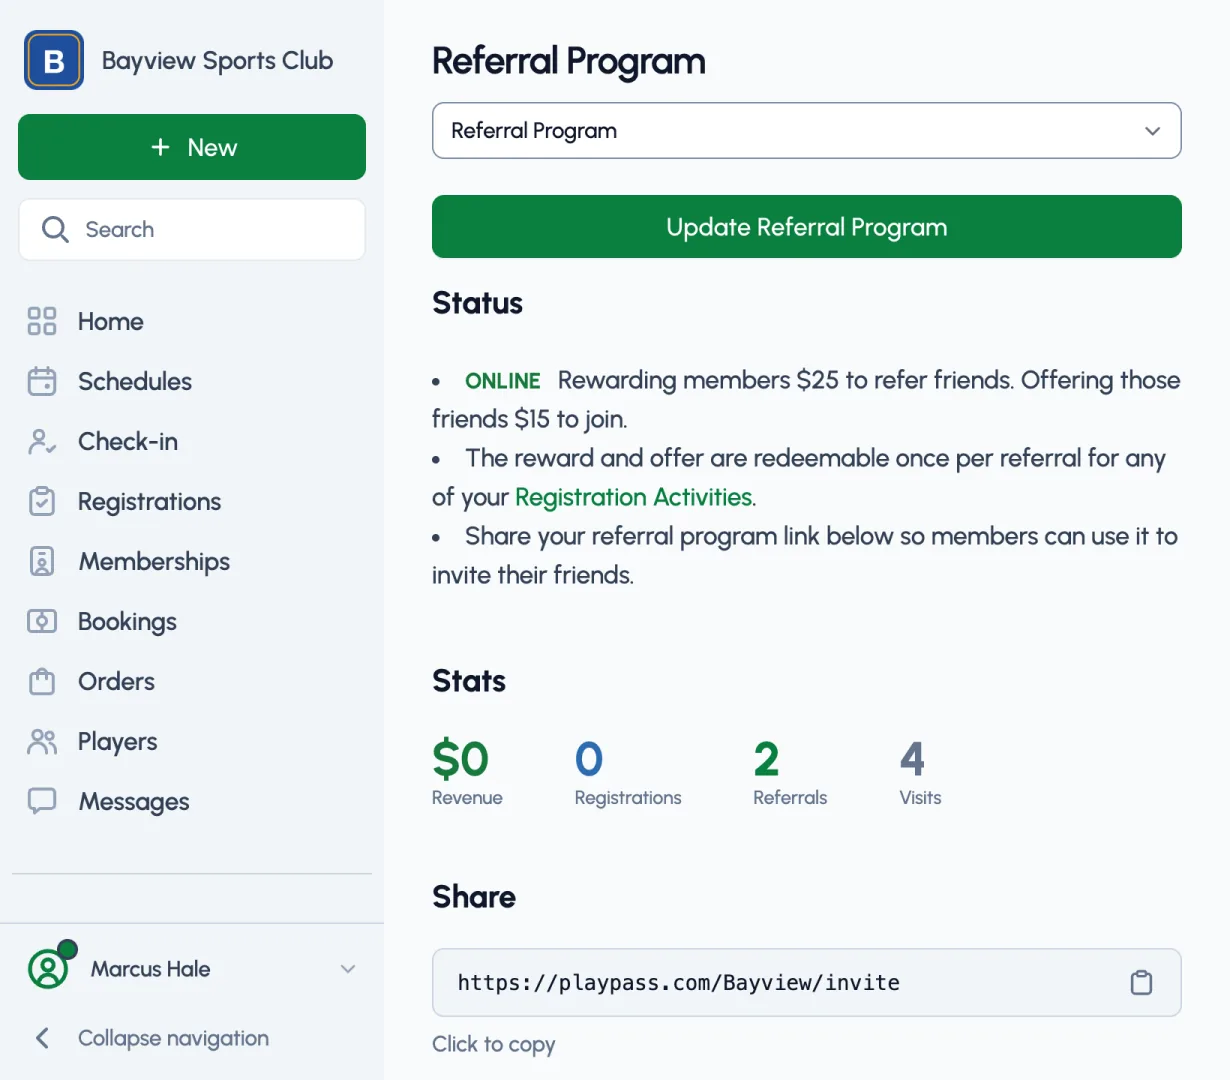Viewport: 1230px width, 1080px height.
Task: Click the Bayview Sports Club logo icon
Action: coord(54,60)
